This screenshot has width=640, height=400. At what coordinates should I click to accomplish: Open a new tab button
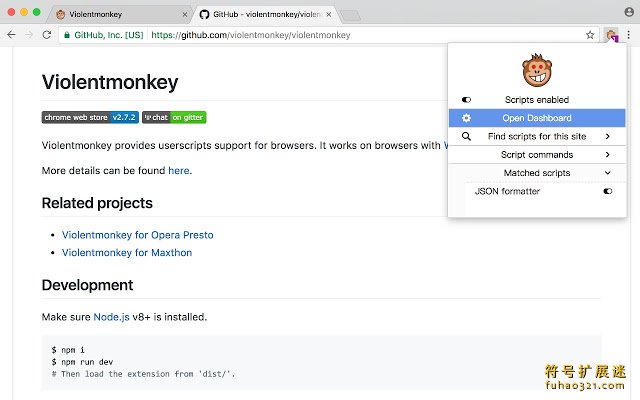coord(350,16)
